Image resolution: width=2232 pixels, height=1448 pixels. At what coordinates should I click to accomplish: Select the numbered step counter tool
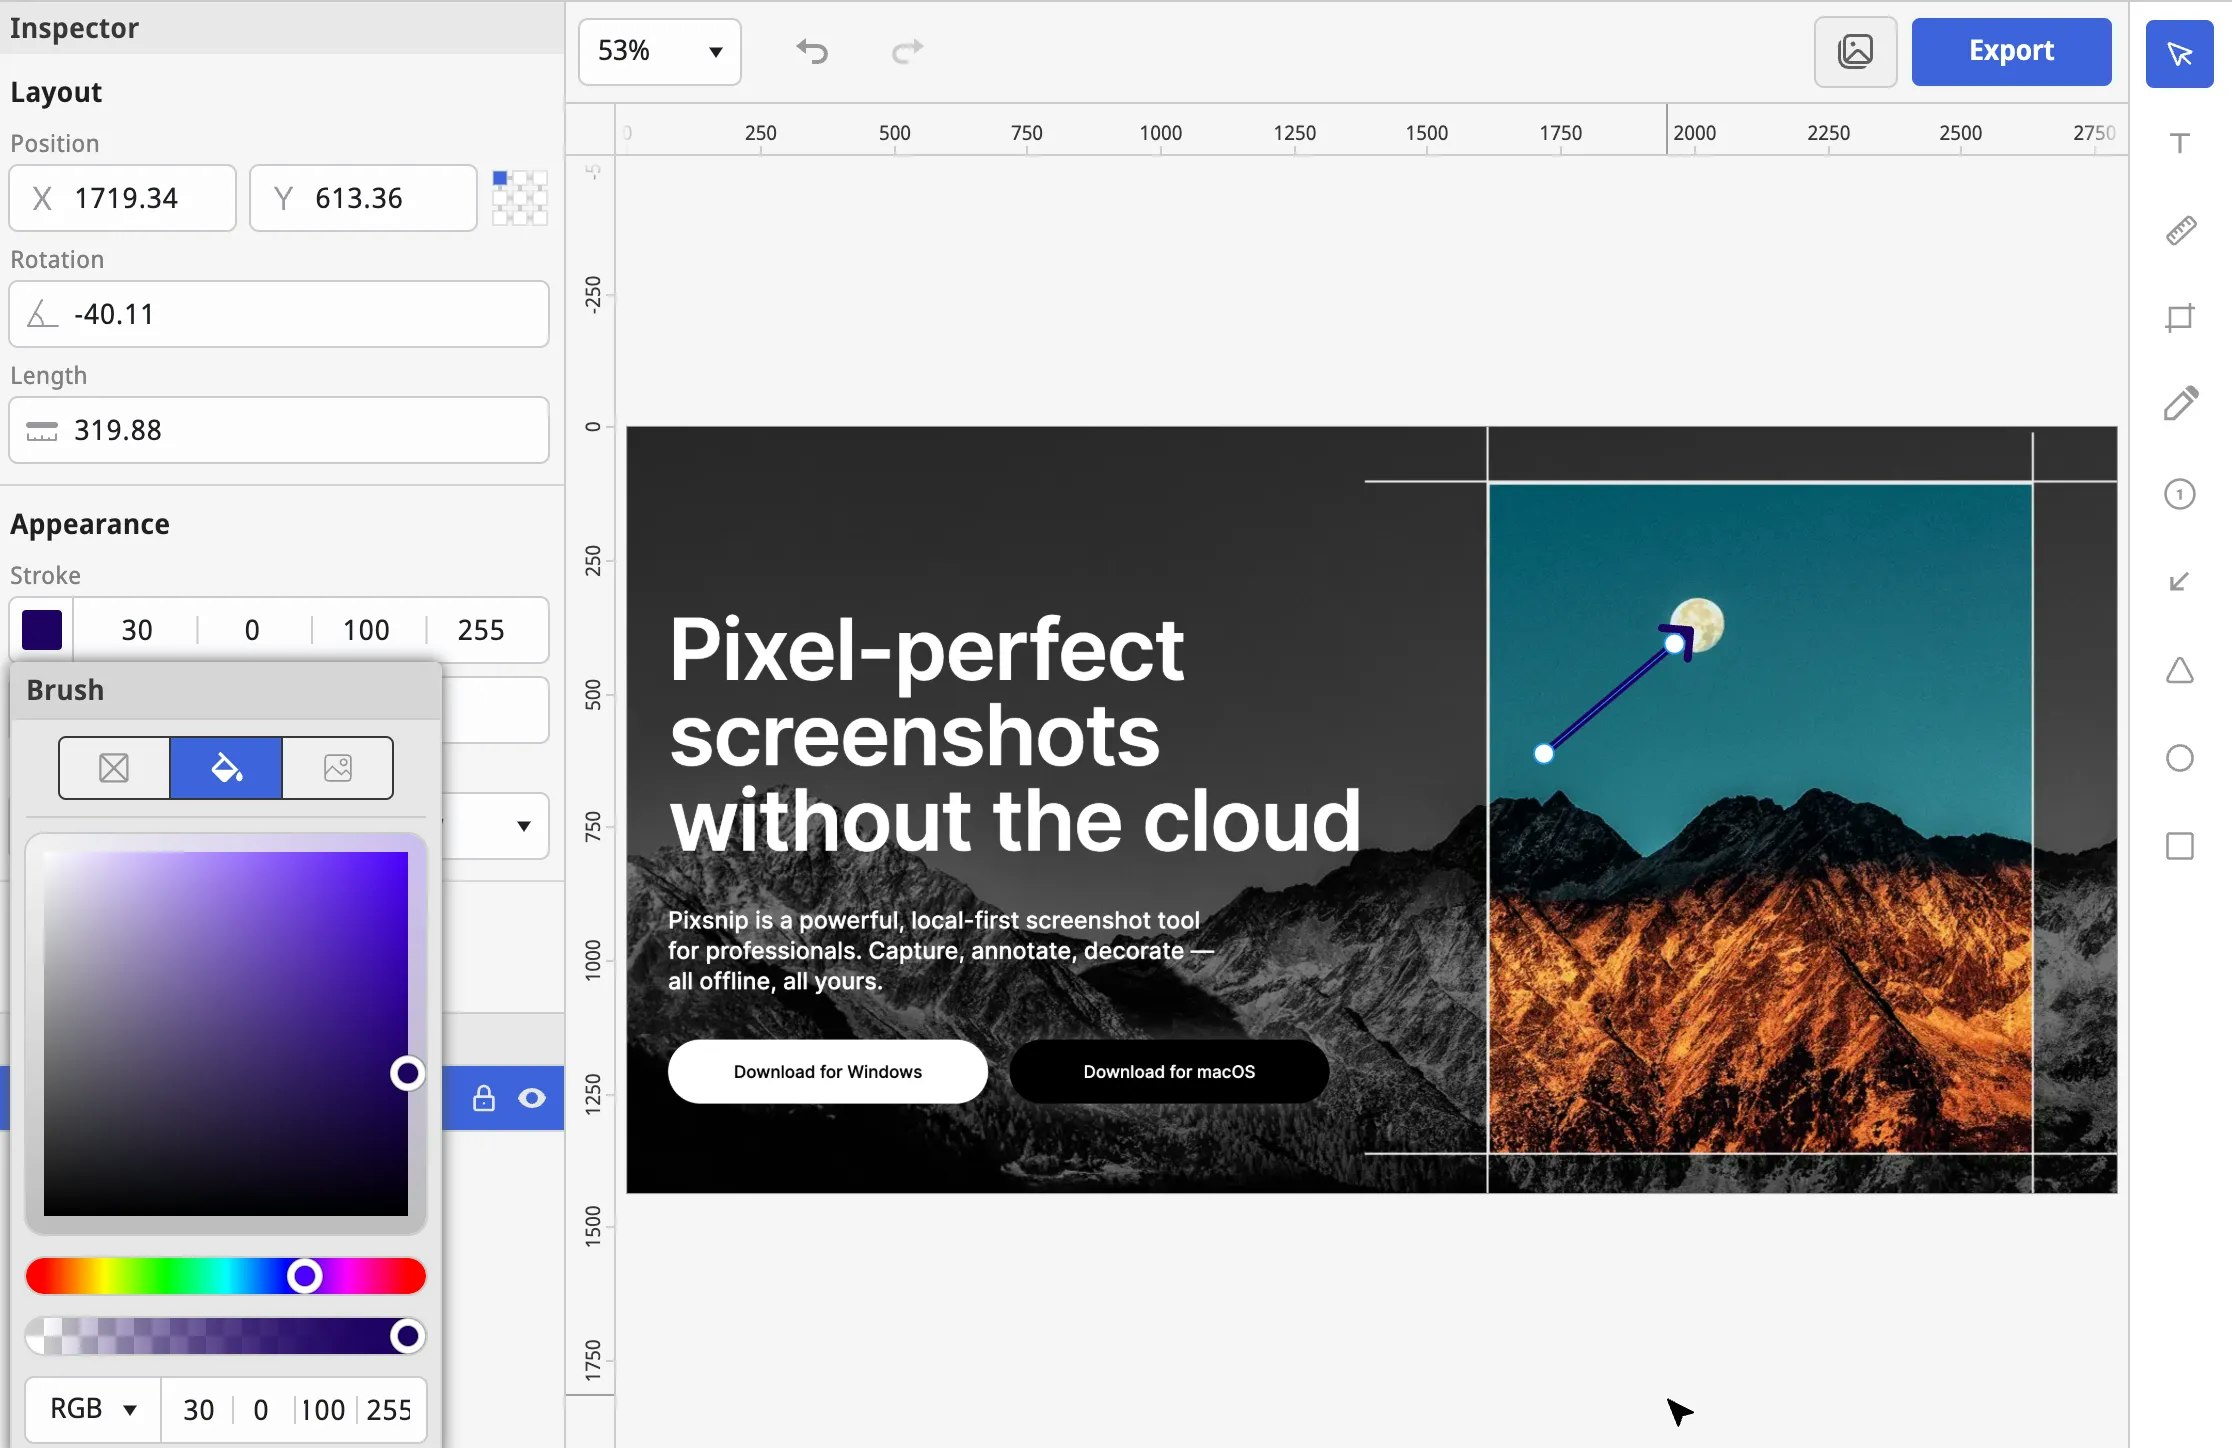[x=2180, y=494]
